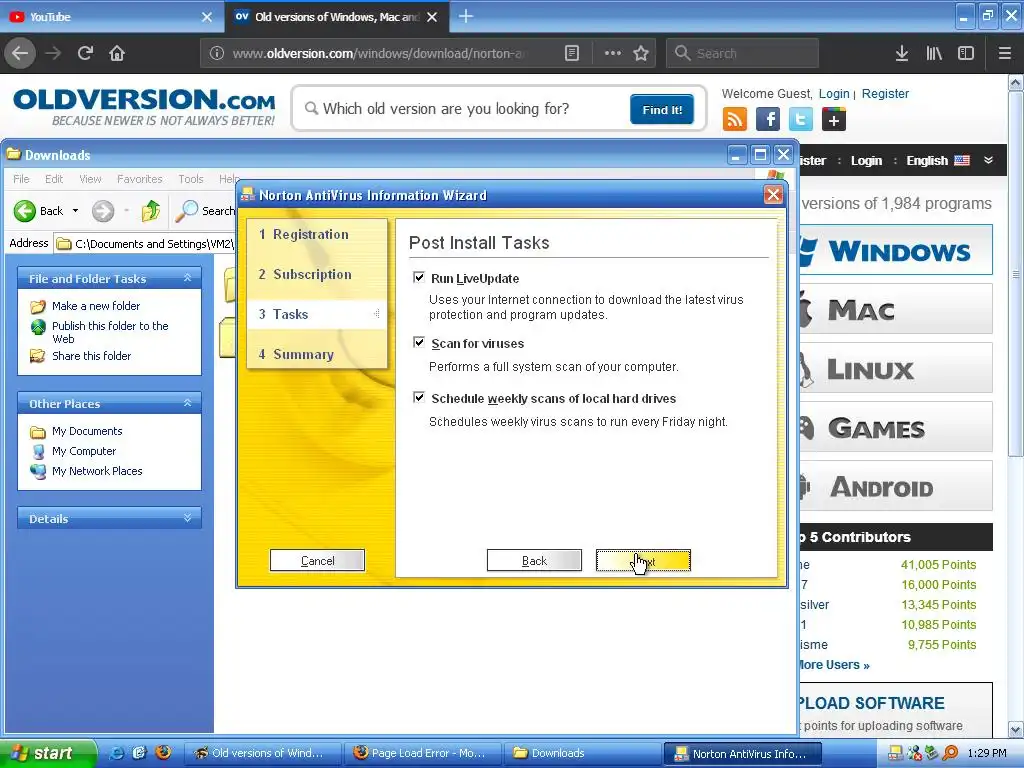Open a new Firefox tab
The width and height of the screenshot is (1024, 768).
466,16
